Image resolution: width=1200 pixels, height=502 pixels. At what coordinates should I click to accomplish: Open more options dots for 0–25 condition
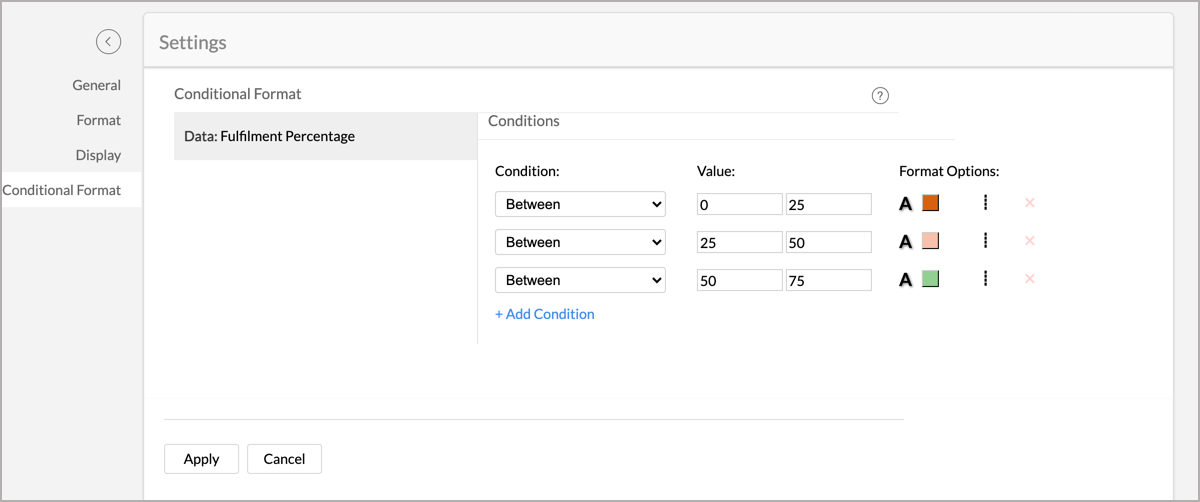pyautogui.click(x=985, y=203)
